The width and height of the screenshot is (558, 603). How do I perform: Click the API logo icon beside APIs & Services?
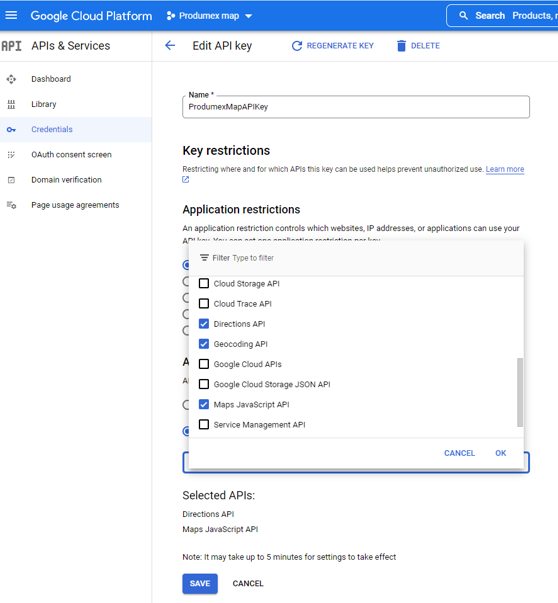11,46
